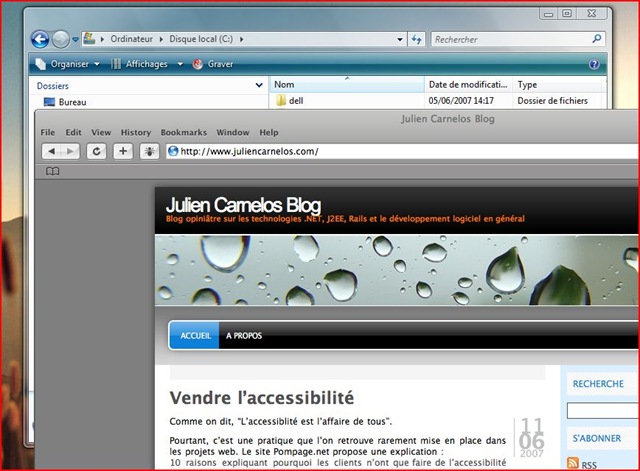Open Safari File menu

48,132
